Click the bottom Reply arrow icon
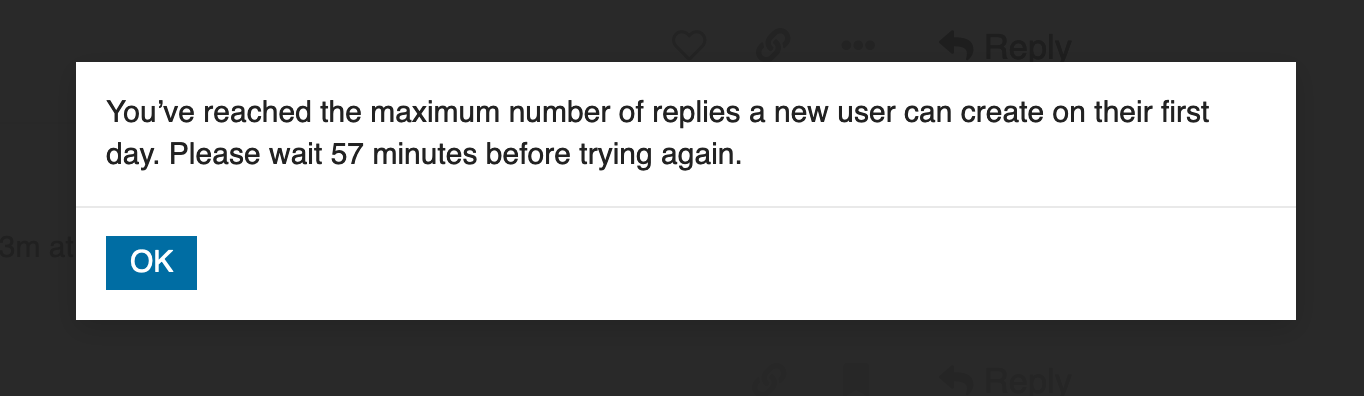Image resolution: width=1364 pixels, height=396 pixels. [957, 379]
